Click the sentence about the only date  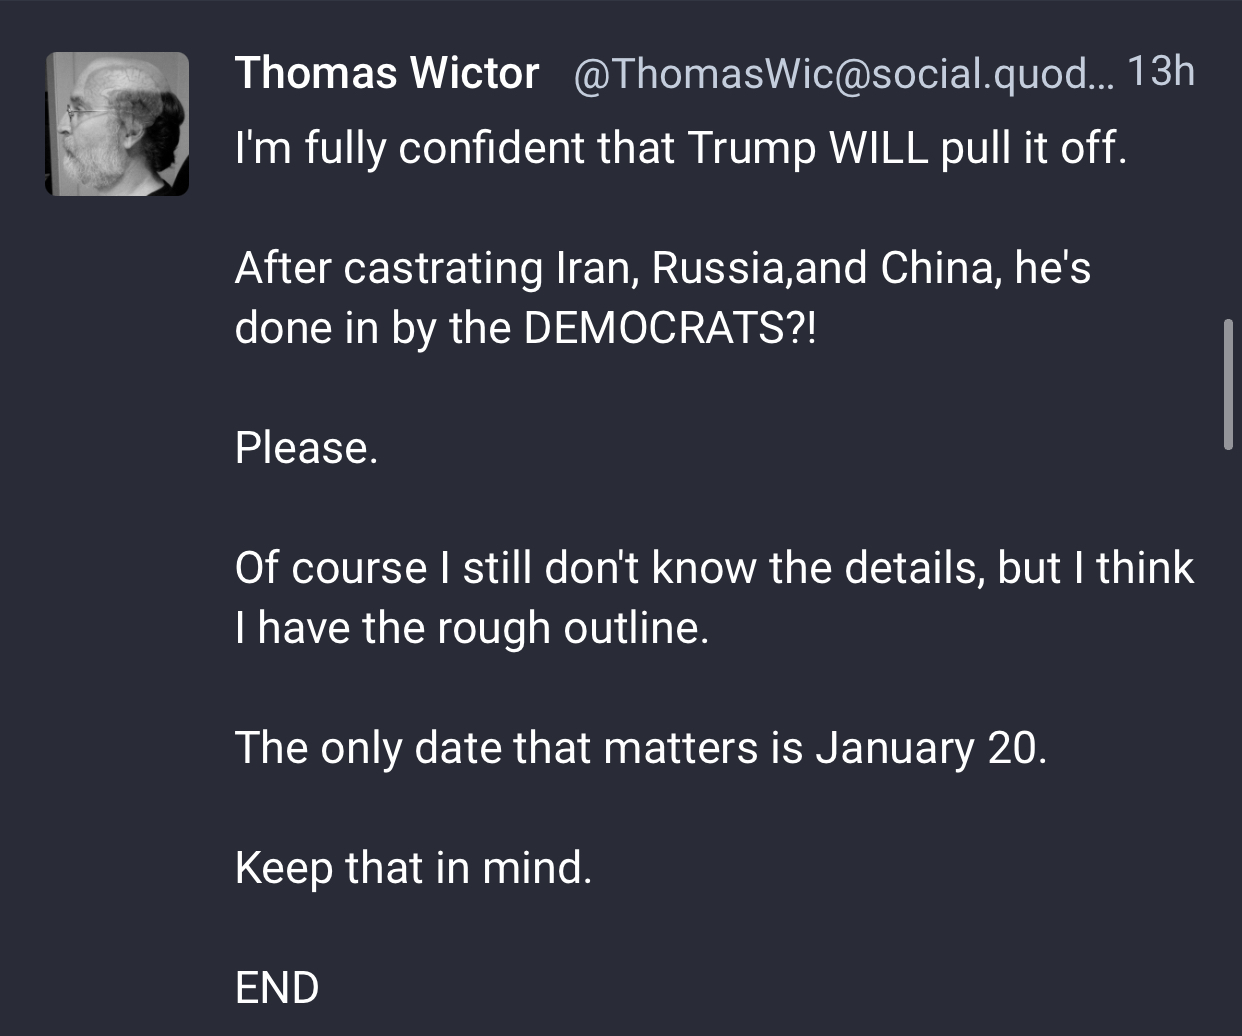tap(640, 748)
